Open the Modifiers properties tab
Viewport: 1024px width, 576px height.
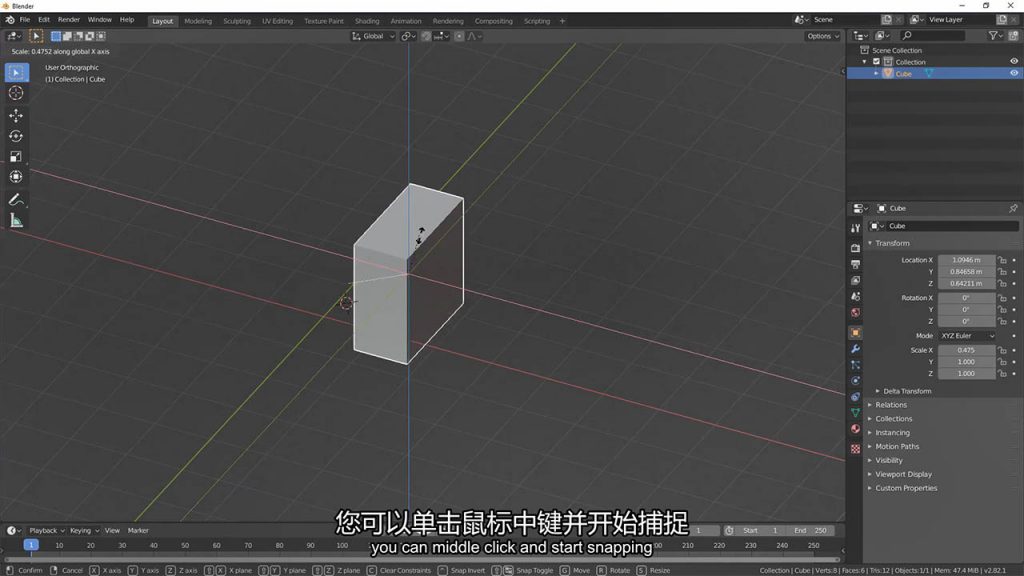click(856, 349)
